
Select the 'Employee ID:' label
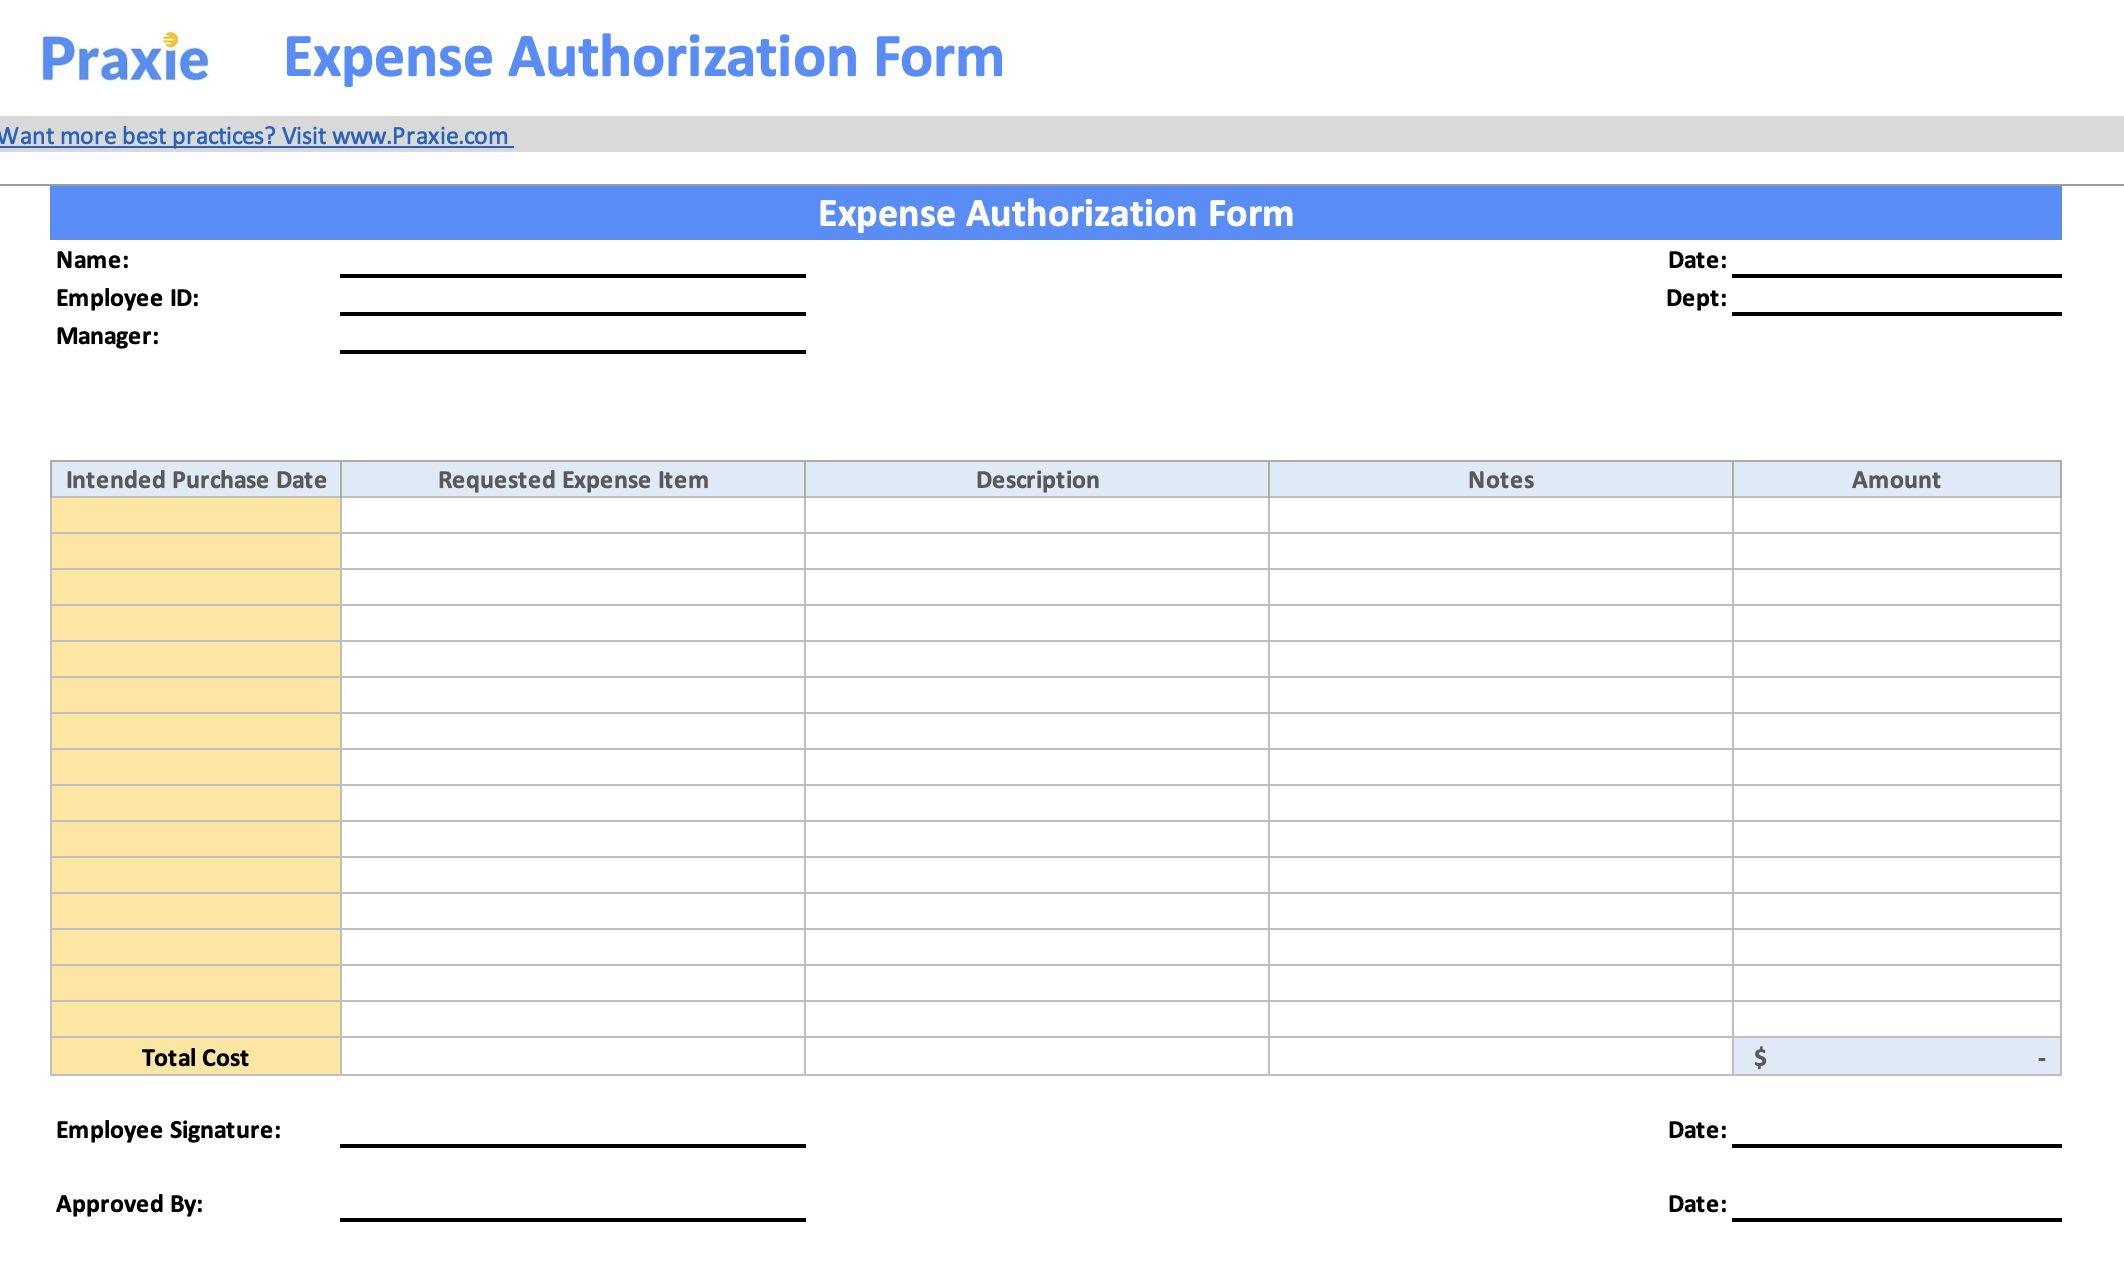coord(128,298)
